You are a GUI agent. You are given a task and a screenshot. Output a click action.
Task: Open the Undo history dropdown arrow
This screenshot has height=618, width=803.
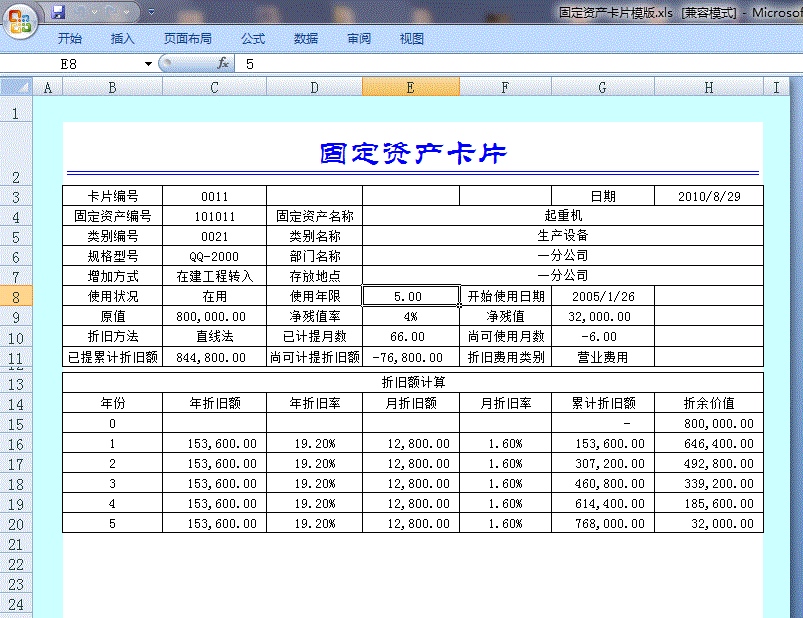pyautogui.click(x=95, y=11)
